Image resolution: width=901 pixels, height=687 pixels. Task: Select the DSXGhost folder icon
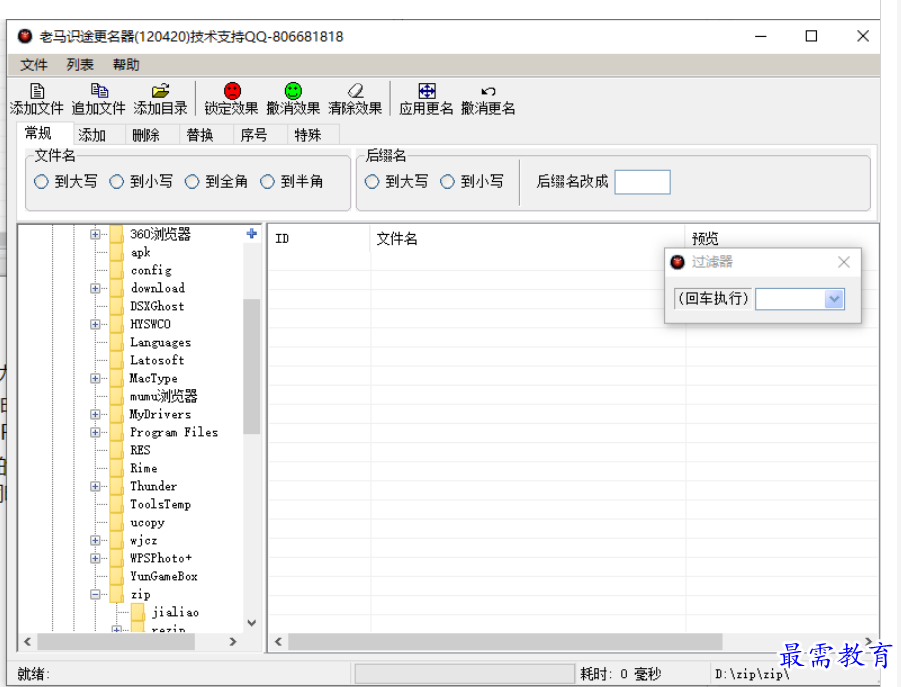(117, 306)
